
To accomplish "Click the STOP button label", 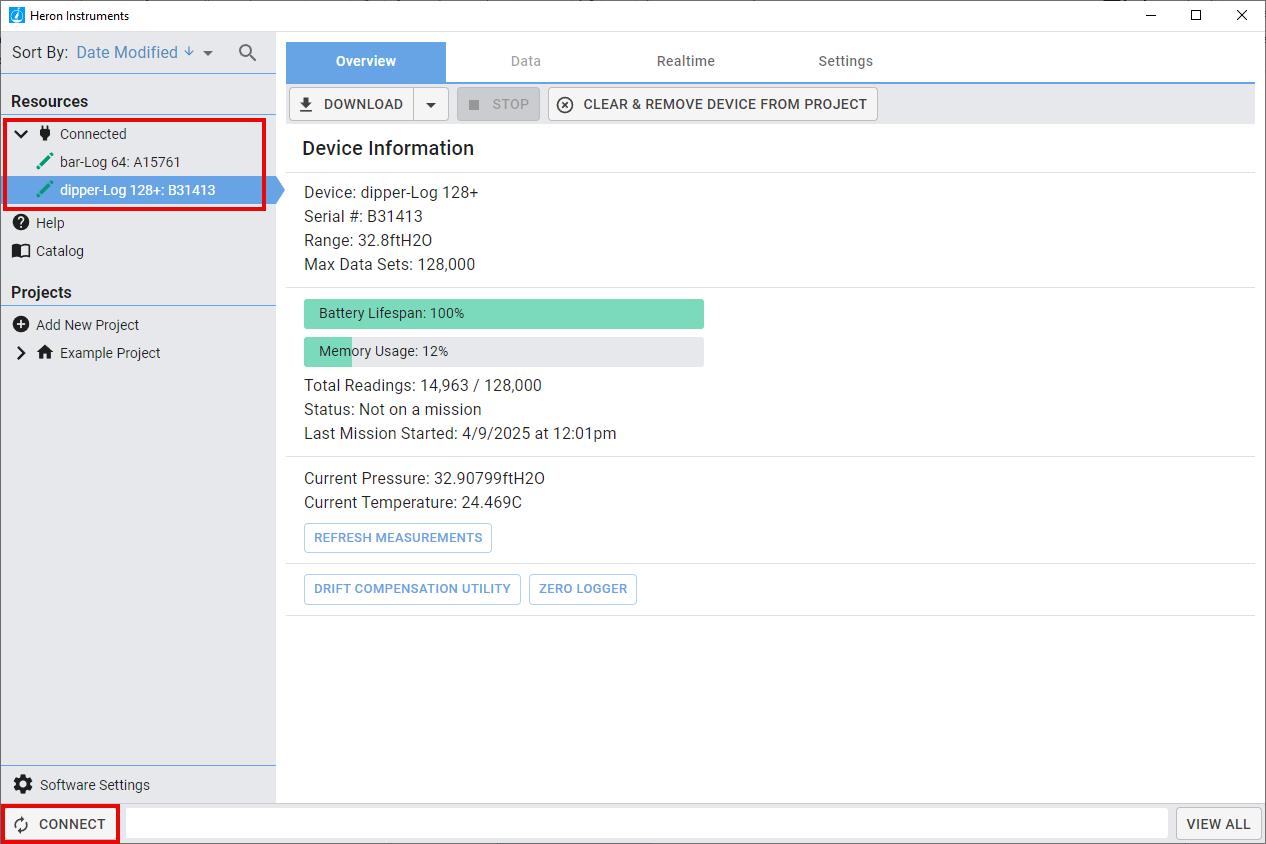I will [x=510, y=104].
